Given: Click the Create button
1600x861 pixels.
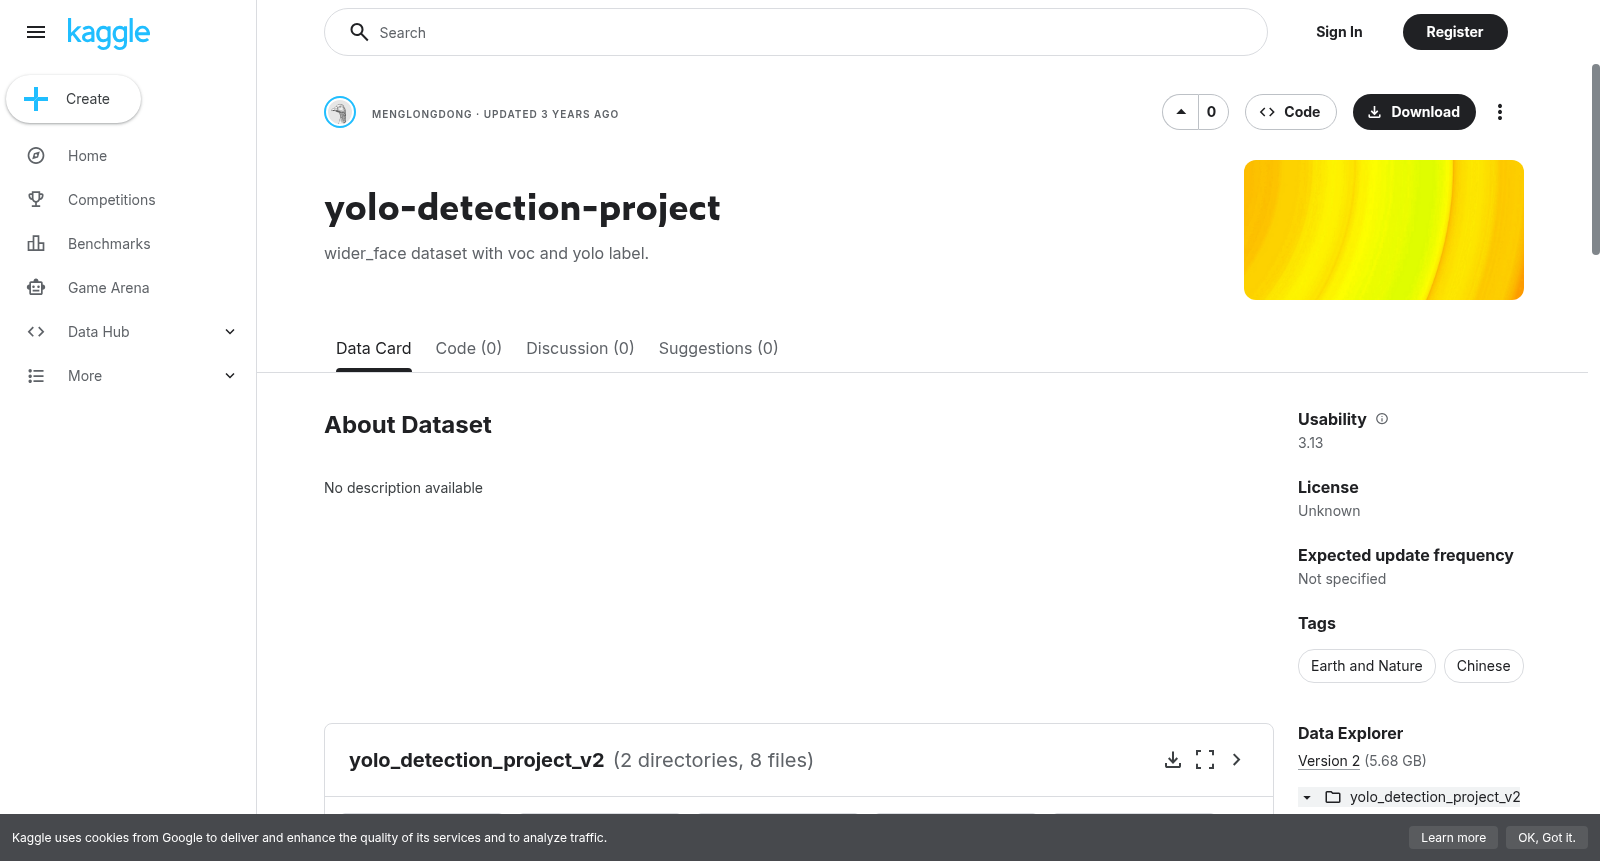Looking at the screenshot, I should point(74,99).
